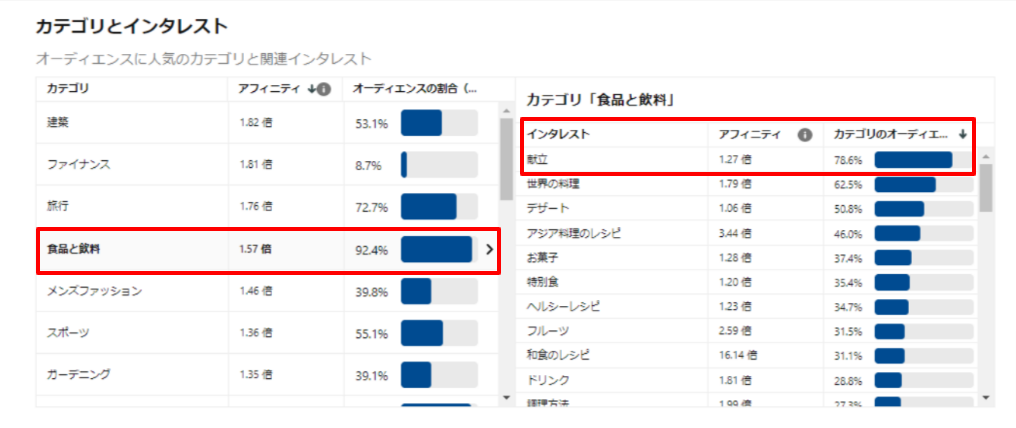Click down arrow of category list scrollbar
This screenshot has width=1016, height=428.
[x=507, y=398]
